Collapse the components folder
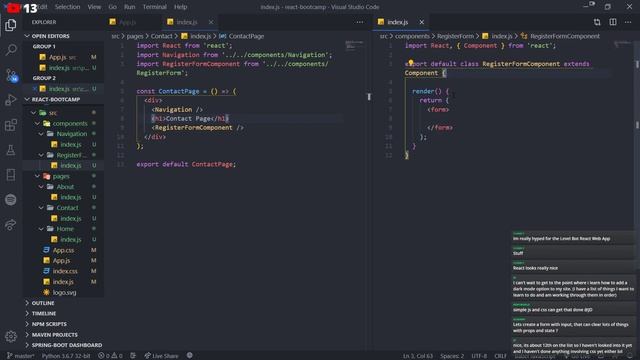Screen dimensions: 640x360 [x=63, y=123]
